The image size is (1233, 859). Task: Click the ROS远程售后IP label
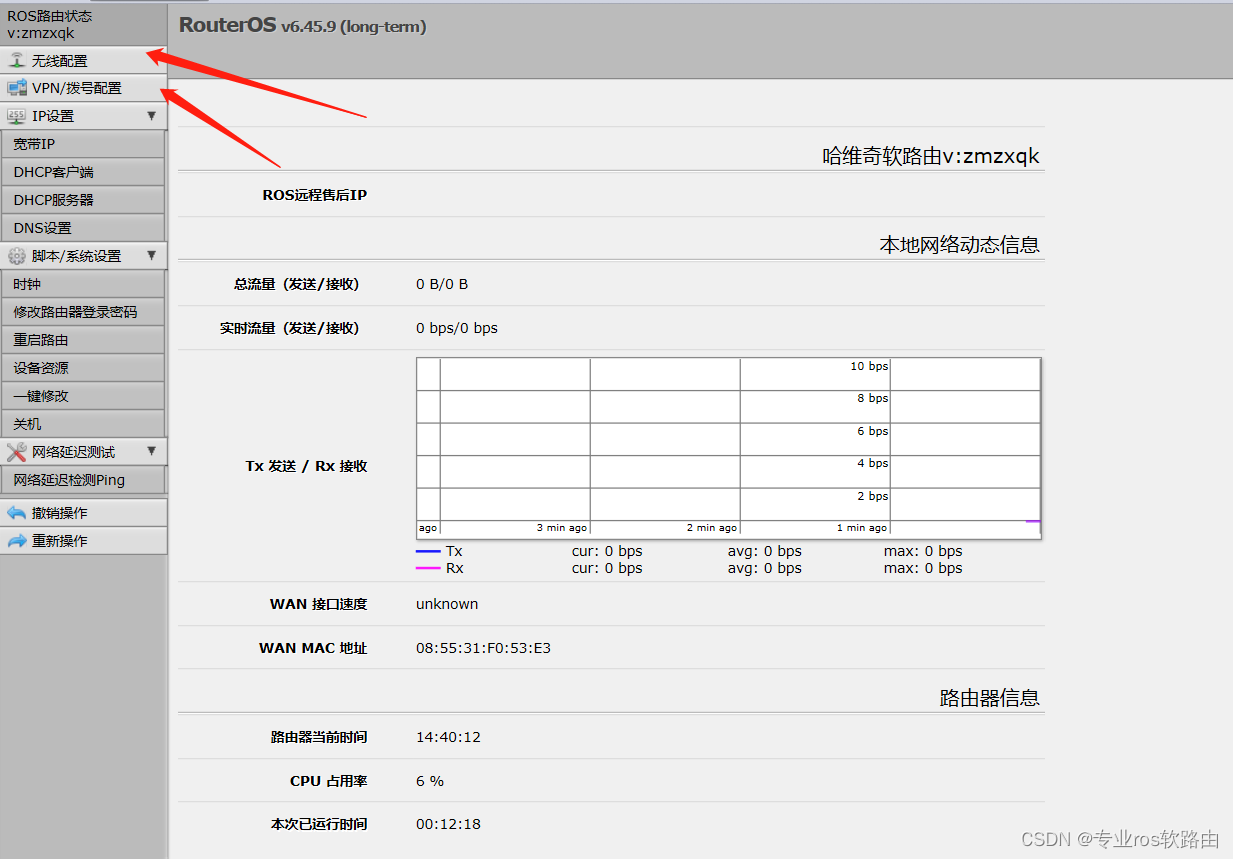click(x=315, y=195)
